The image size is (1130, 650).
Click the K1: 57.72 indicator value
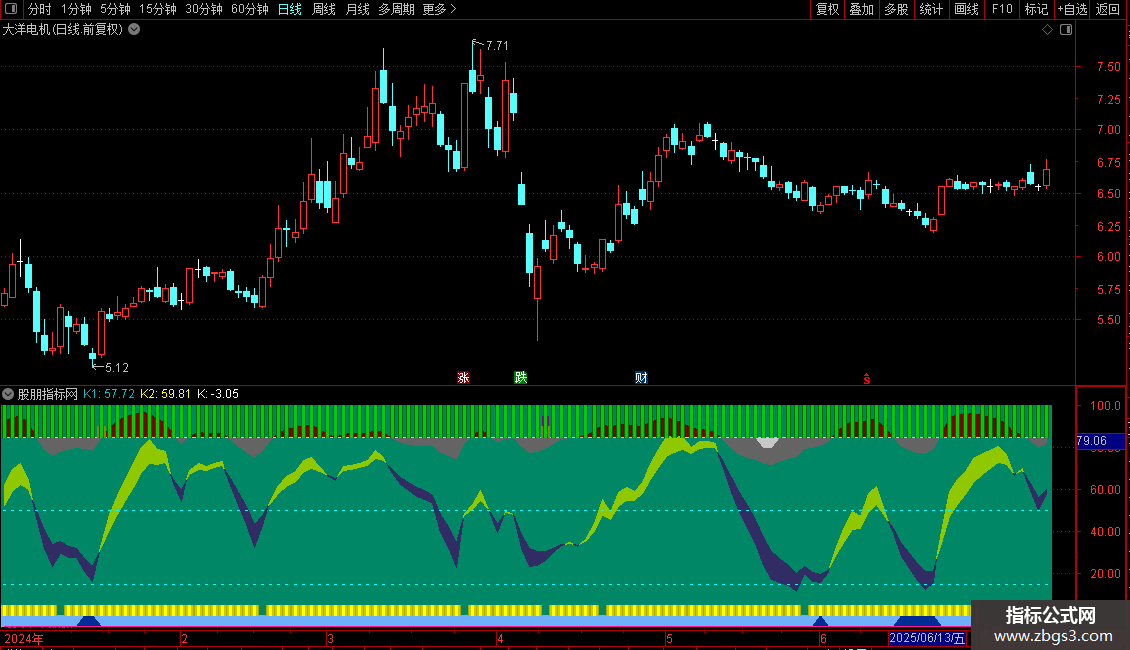109,394
